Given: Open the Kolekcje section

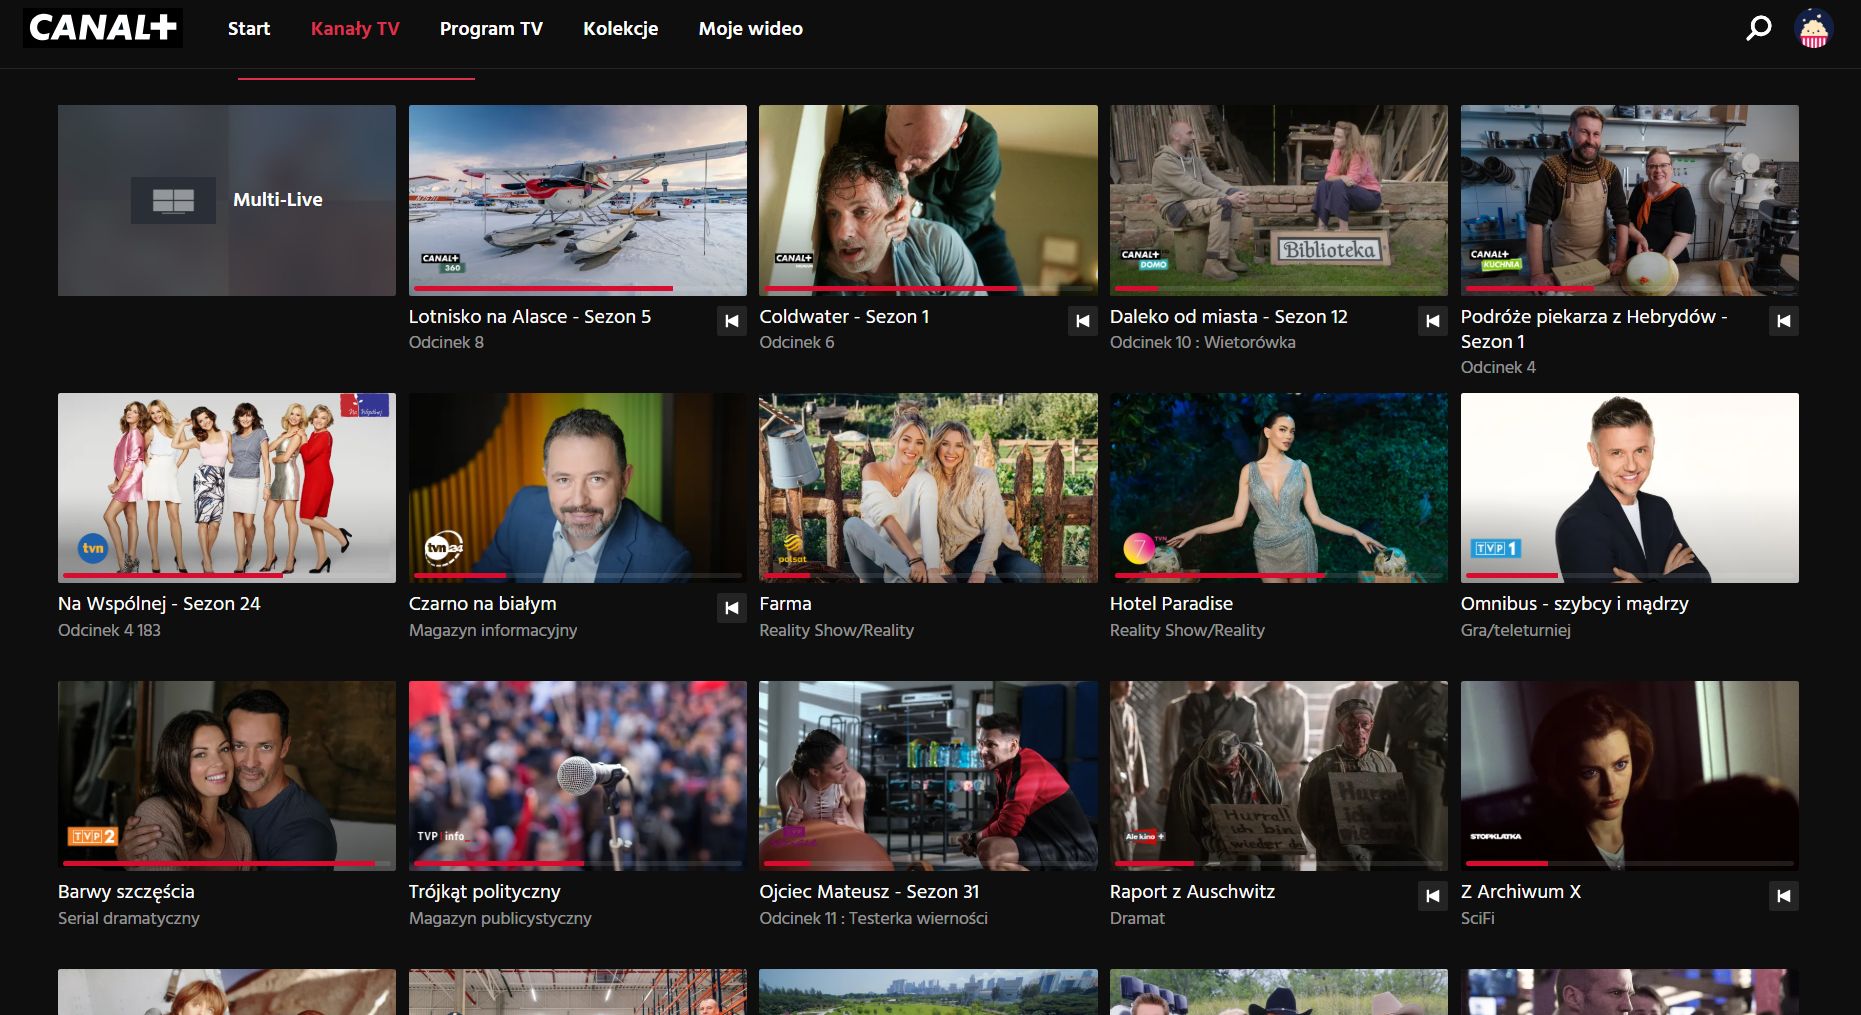Looking at the screenshot, I should click(x=621, y=28).
